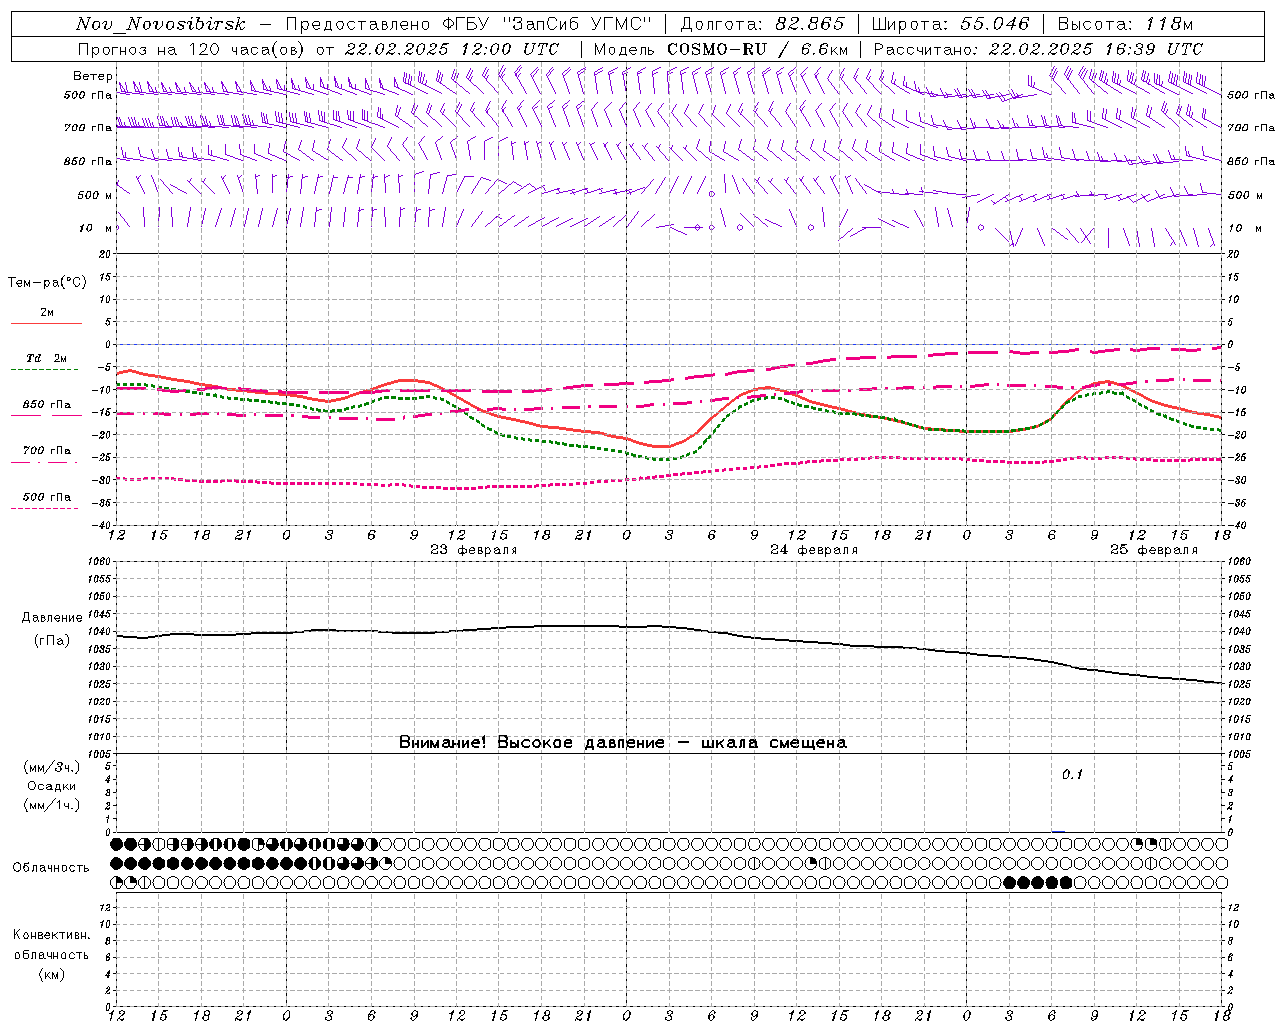The height and width of the screenshot is (1024, 1280).
Task: Click the "24 февраля" date label
Action: point(814,550)
